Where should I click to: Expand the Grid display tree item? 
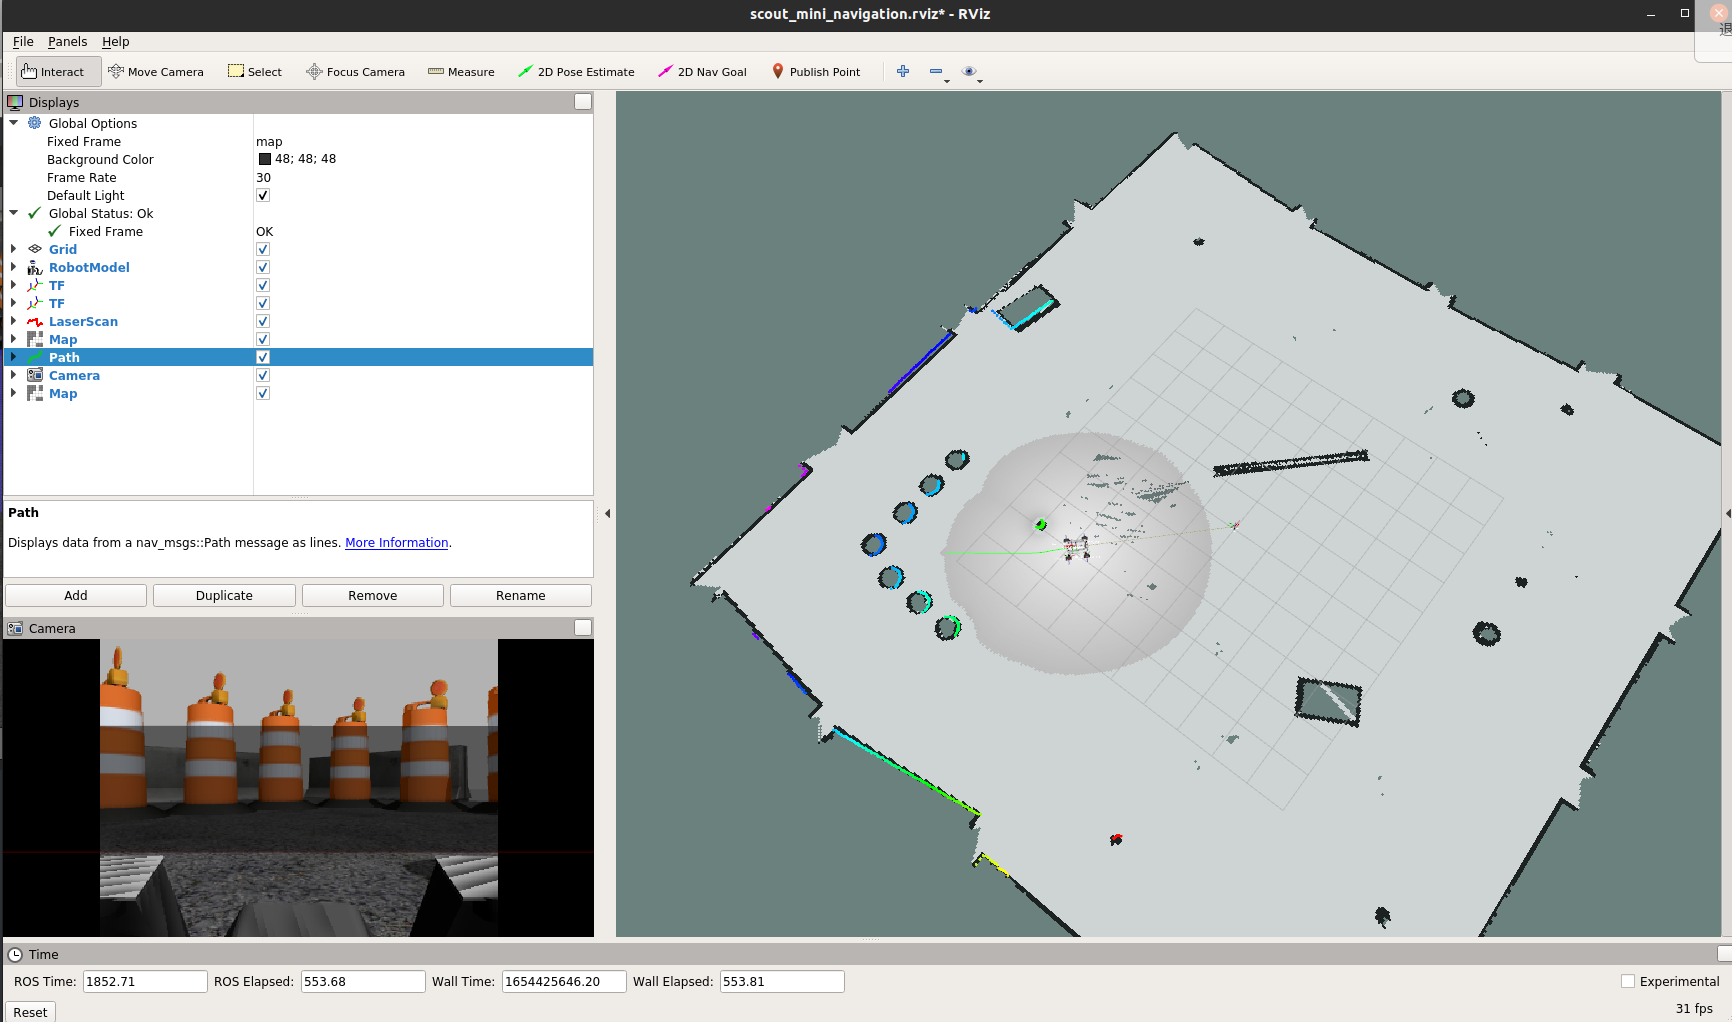point(13,250)
